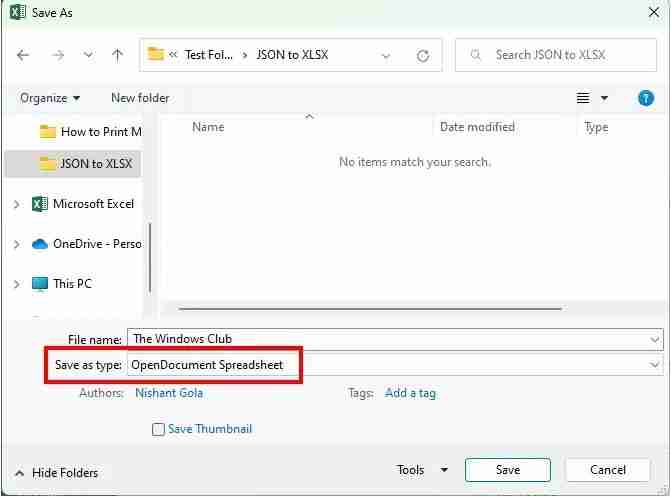Screen dimensions: 671x498
Task: Expand the This PC tree node
Action: pyautogui.click(x=17, y=284)
